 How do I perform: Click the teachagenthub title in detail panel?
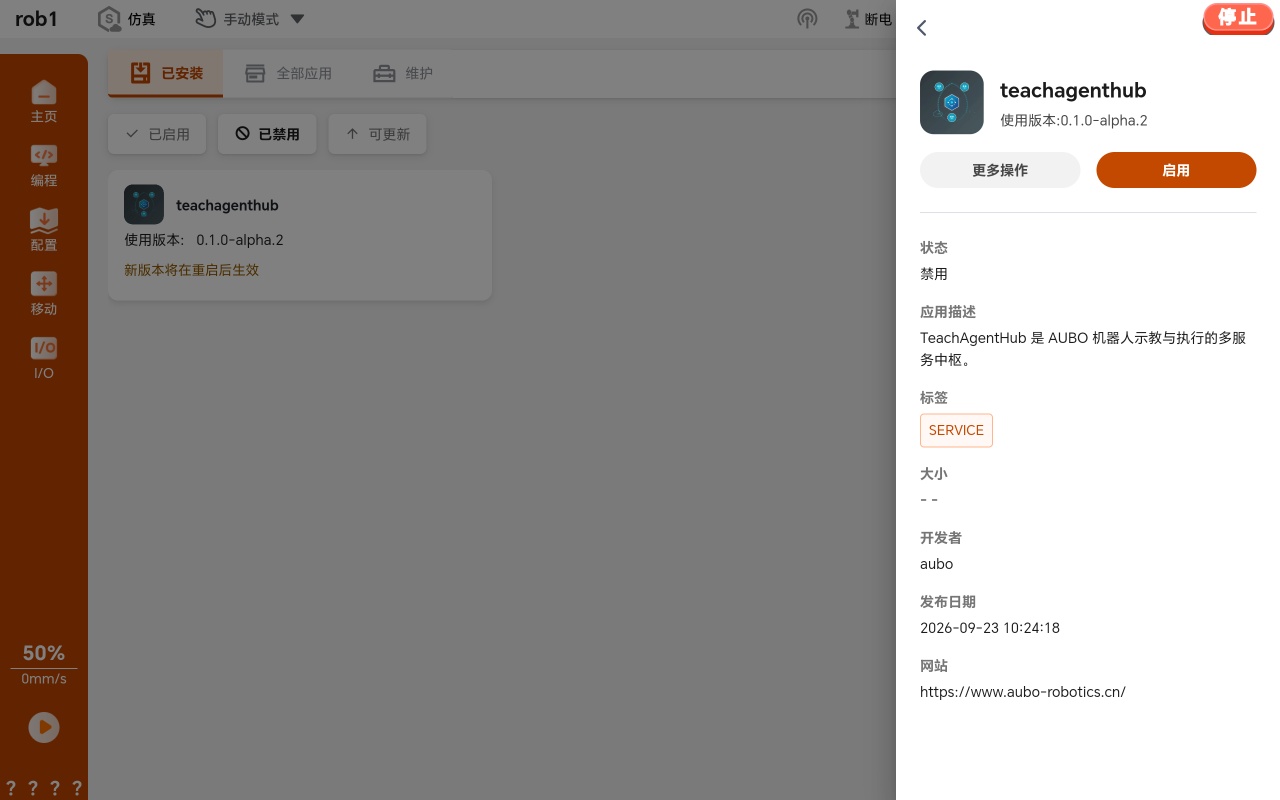(x=1073, y=90)
